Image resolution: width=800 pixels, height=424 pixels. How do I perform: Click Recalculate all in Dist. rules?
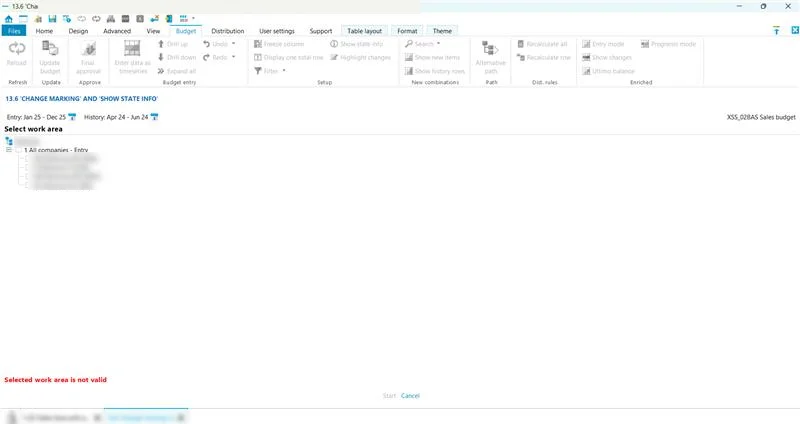(x=542, y=44)
